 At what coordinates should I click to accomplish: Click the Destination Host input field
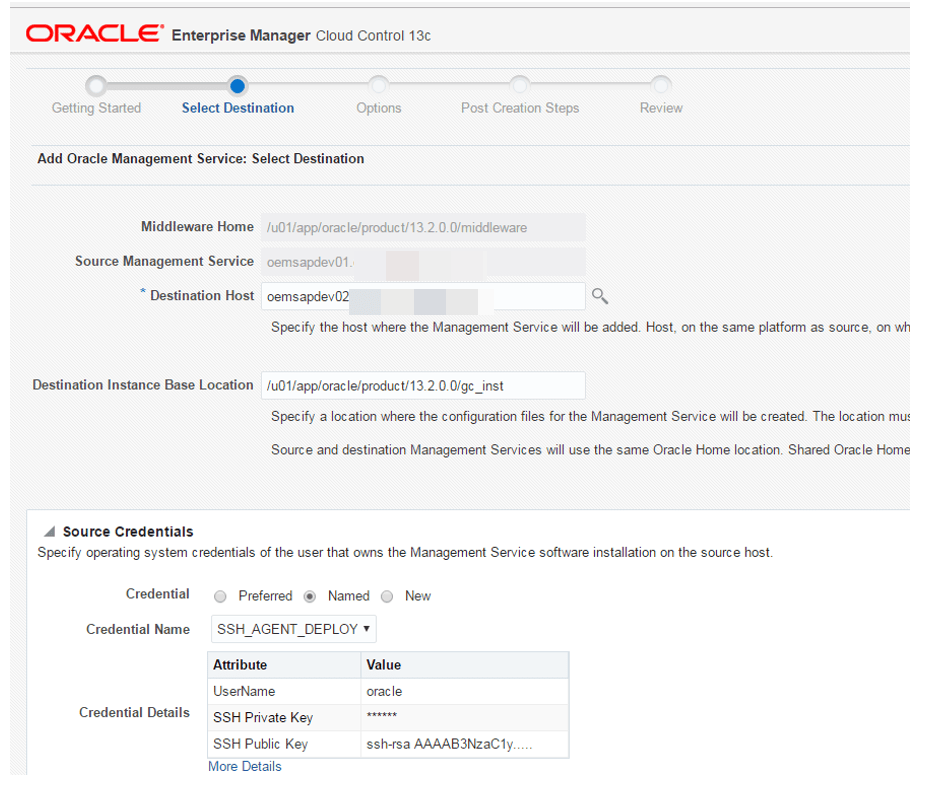tap(422, 296)
